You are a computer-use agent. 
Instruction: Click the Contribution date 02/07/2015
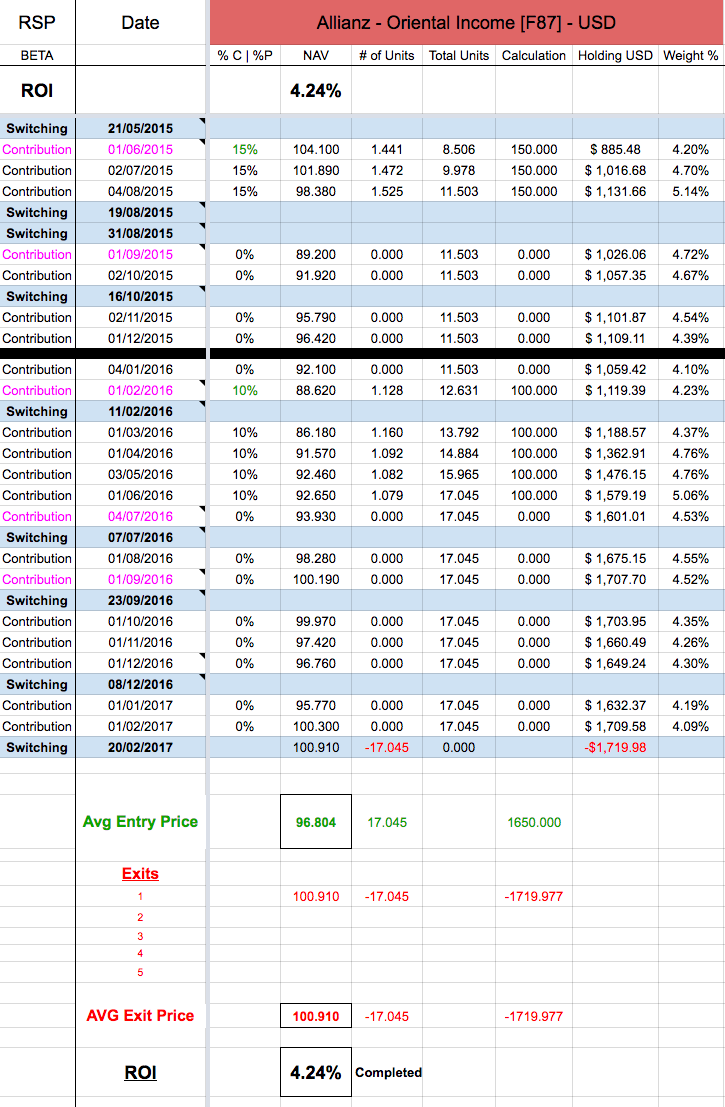[x=140, y=171]
